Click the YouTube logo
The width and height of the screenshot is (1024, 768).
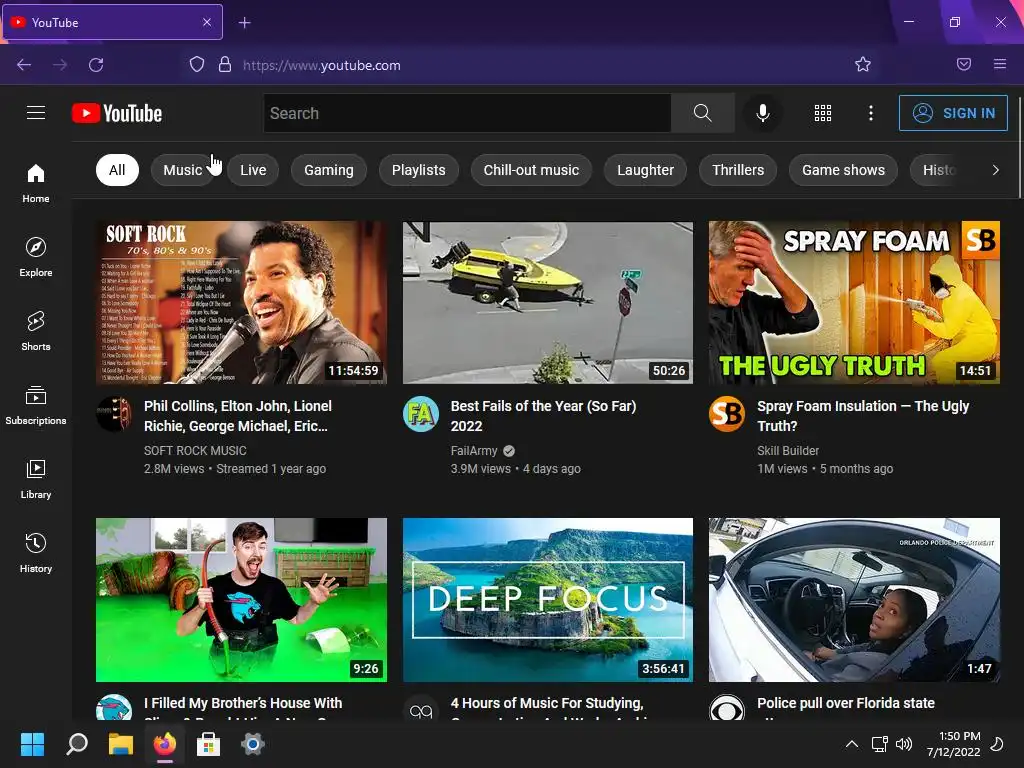117,113
